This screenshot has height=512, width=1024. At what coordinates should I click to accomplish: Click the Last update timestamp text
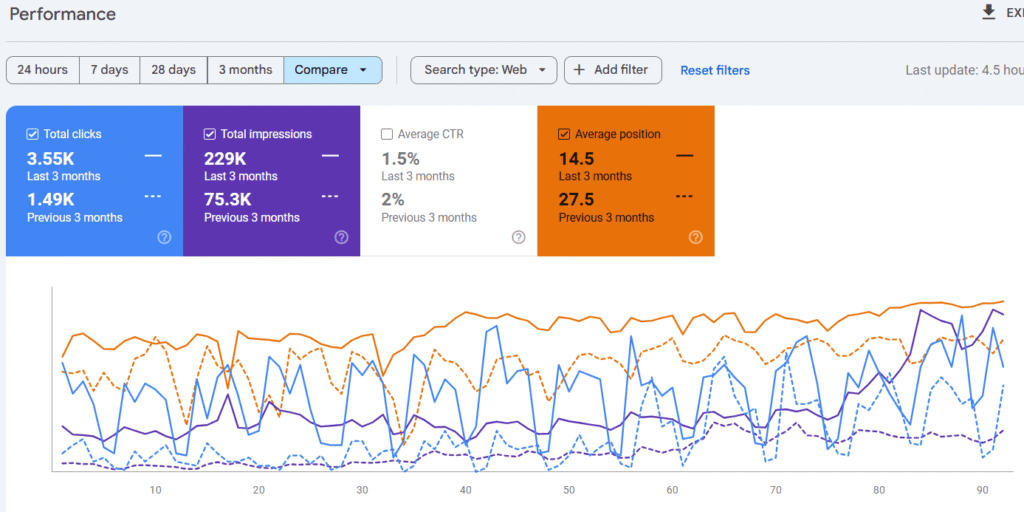[x=964, y=70]
